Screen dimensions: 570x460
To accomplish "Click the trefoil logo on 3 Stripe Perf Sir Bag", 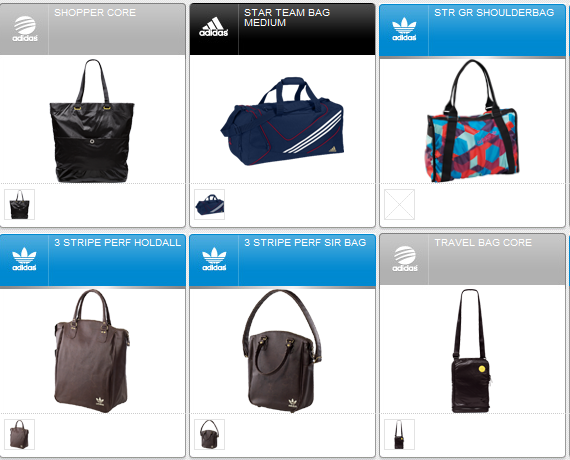I will click(x=214, y=259).
